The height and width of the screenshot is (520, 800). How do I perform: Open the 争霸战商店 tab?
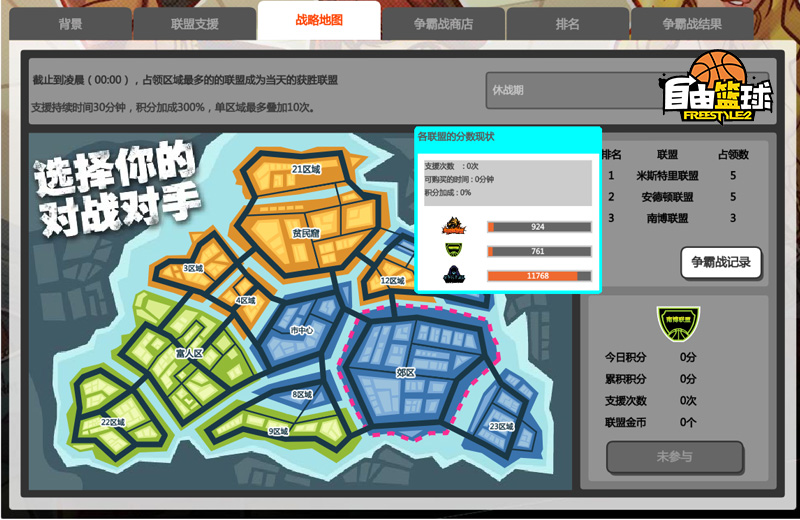click(x=442, y=24)
